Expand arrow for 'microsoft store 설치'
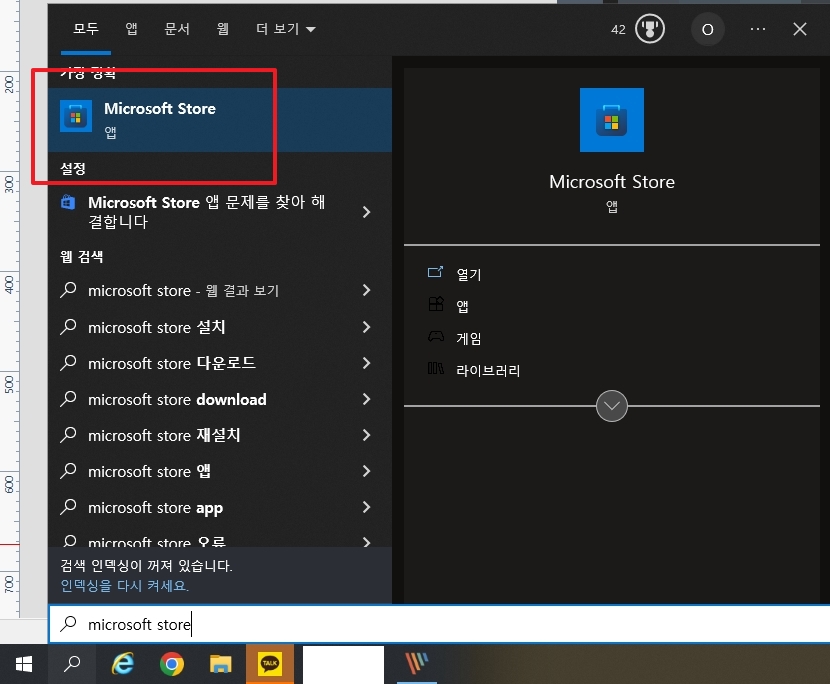This screenshot has height=684, width=830. (366, 327)
